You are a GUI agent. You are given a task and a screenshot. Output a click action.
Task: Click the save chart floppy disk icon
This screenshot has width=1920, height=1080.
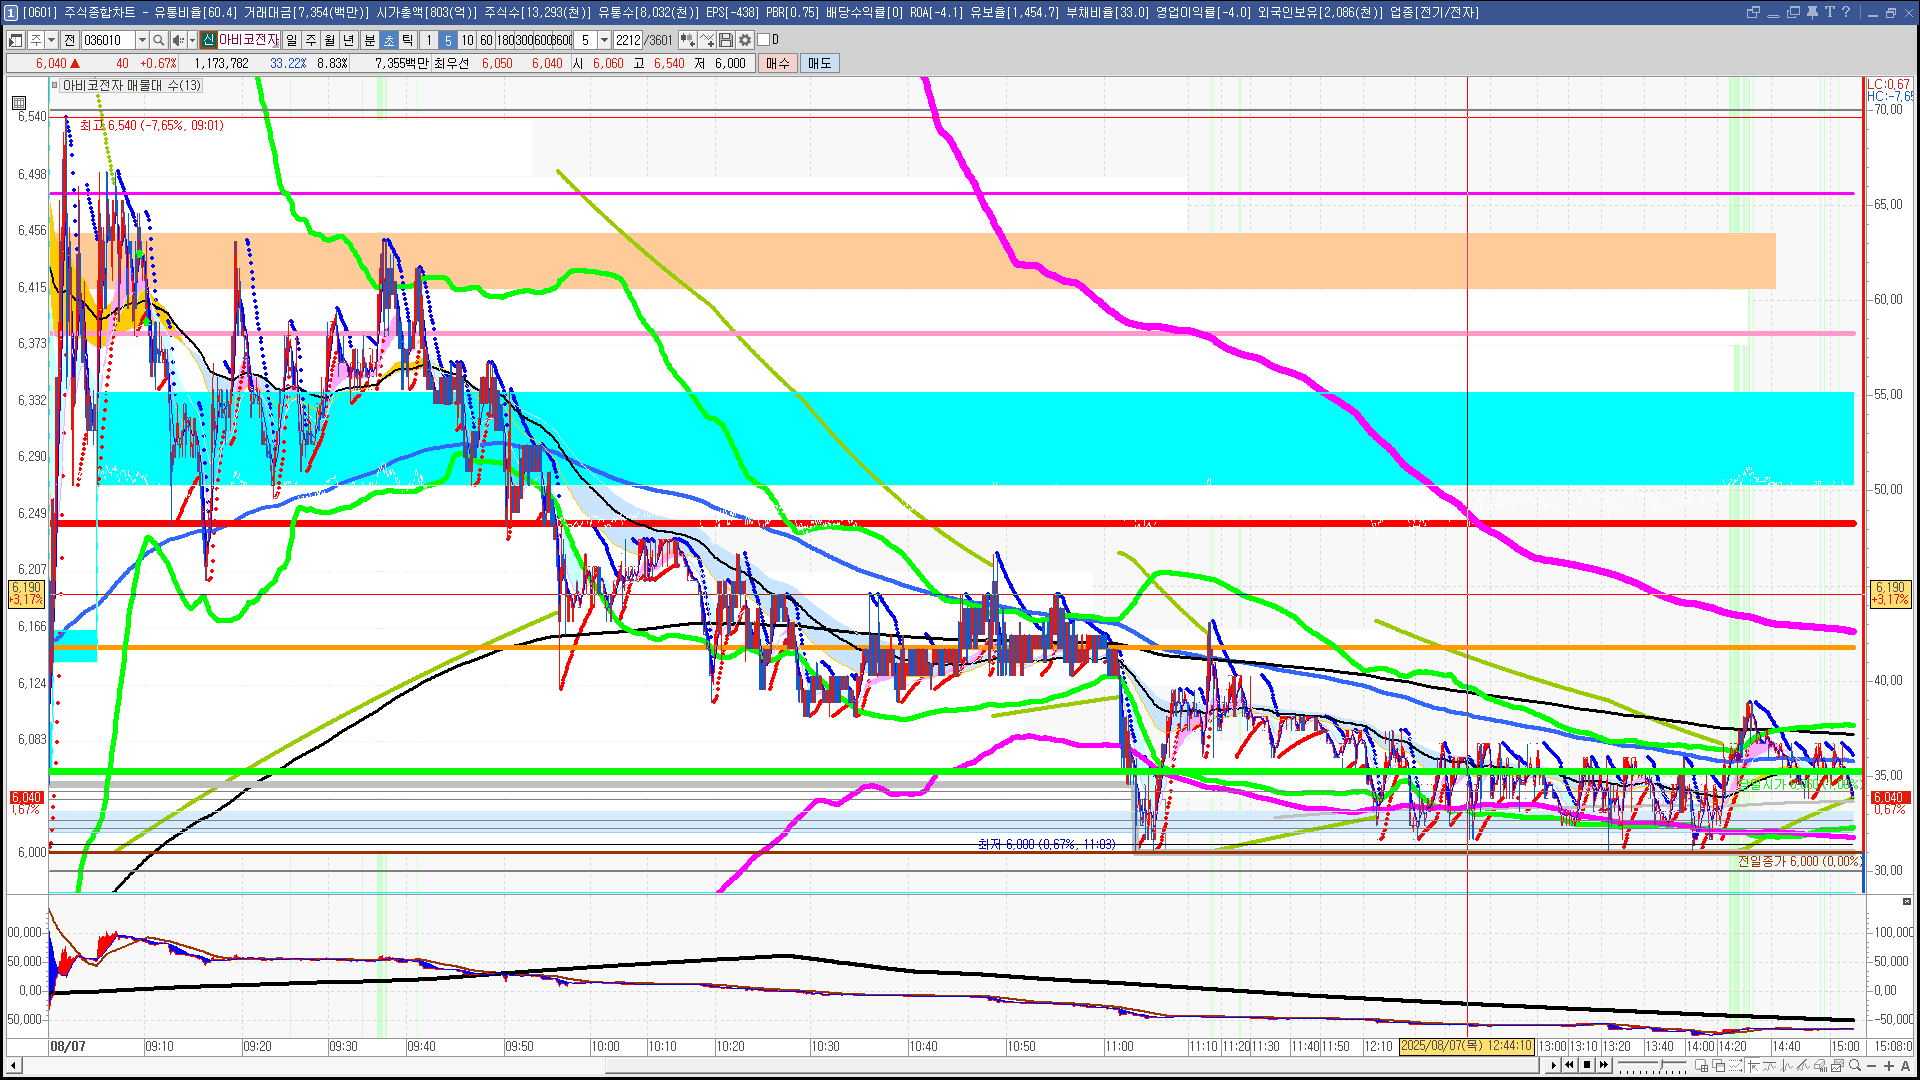pos(726,40)
